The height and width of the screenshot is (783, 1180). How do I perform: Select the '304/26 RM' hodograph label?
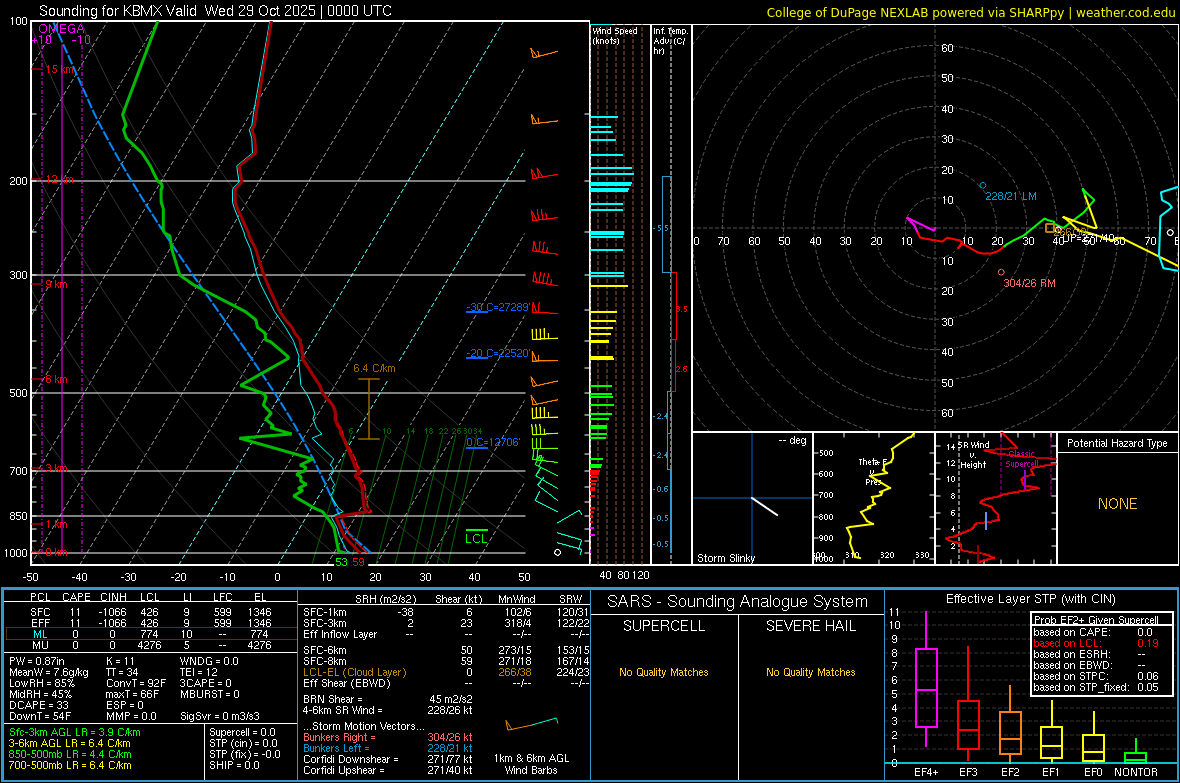coord(1029,283)
